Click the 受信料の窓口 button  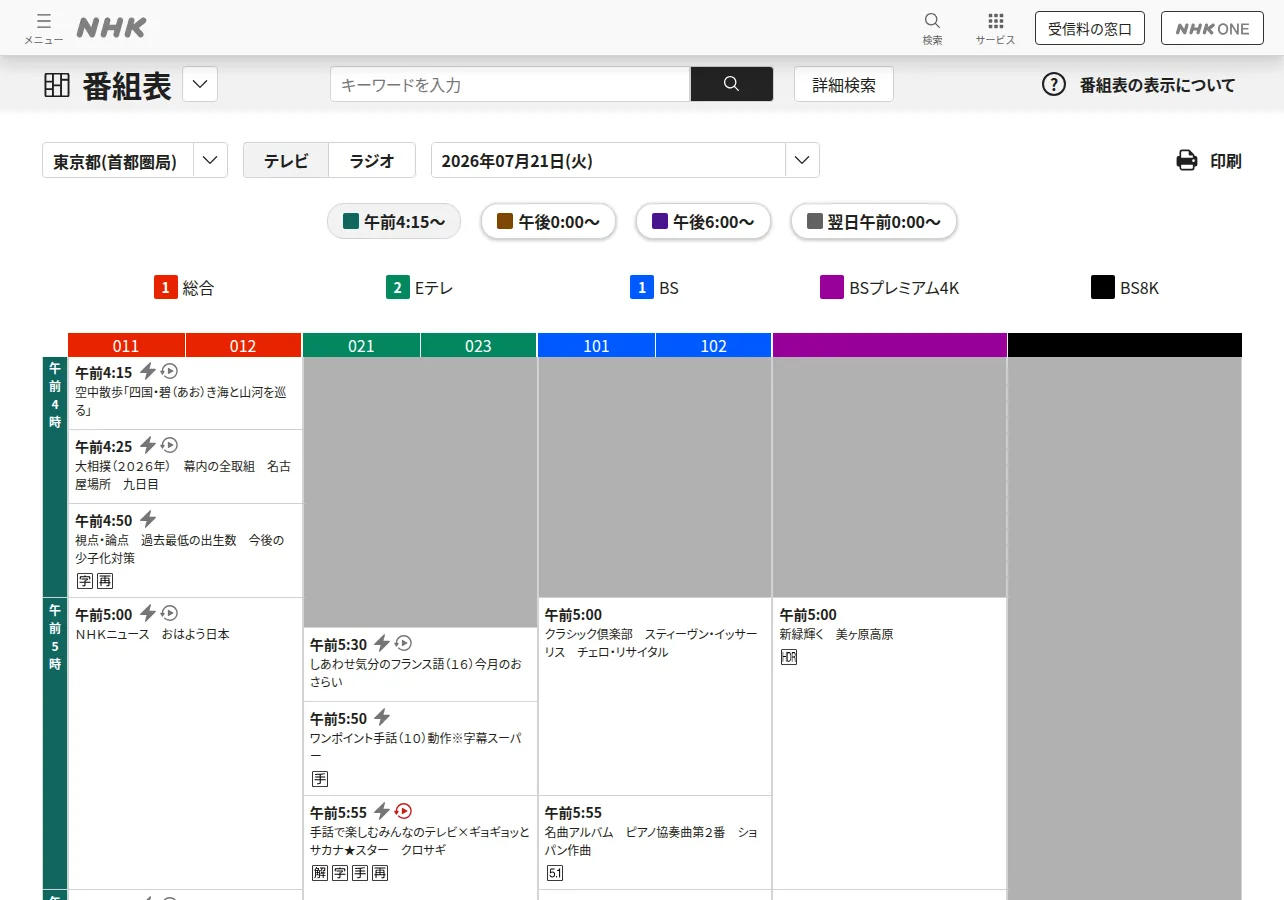tap(1090, 28)
